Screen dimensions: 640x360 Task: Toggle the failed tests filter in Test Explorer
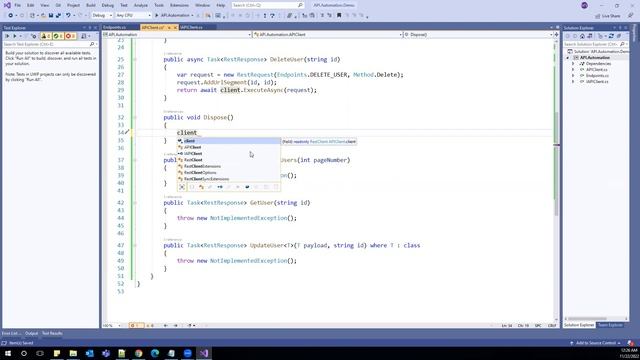(x=70, y=36)
